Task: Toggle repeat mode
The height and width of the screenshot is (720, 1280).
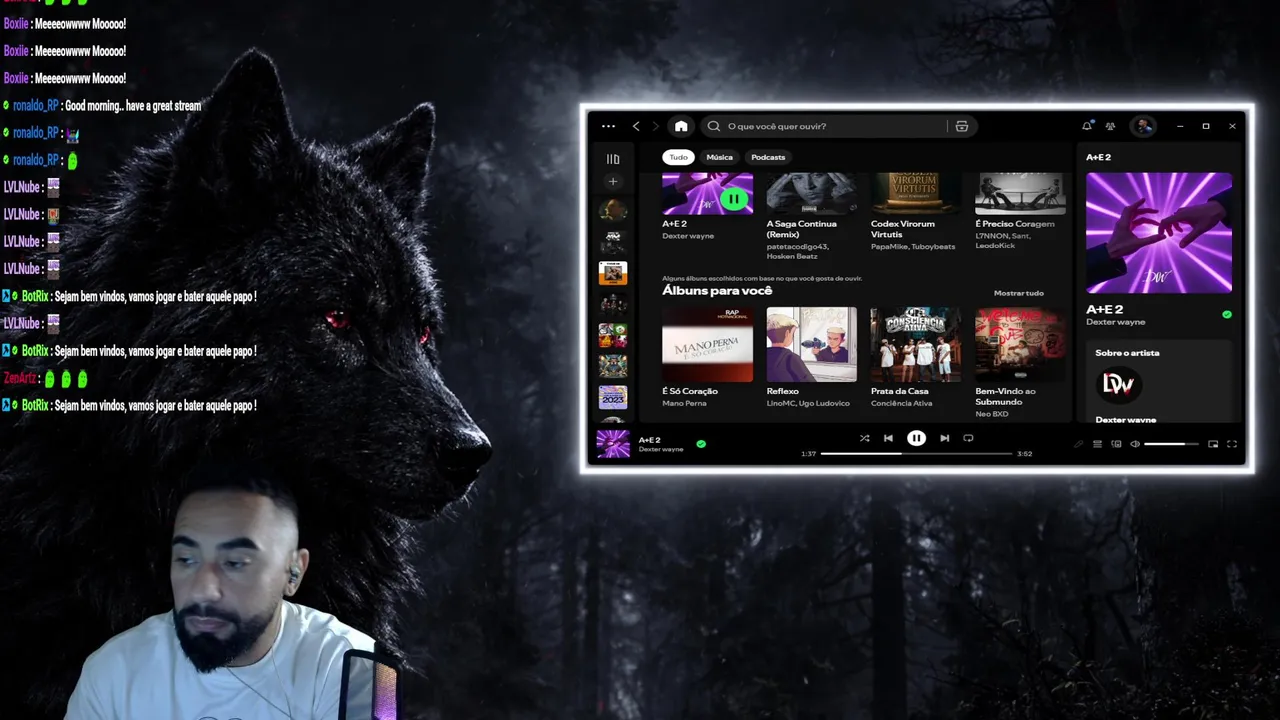Action: pyautogui.click(x=968, y=438)
